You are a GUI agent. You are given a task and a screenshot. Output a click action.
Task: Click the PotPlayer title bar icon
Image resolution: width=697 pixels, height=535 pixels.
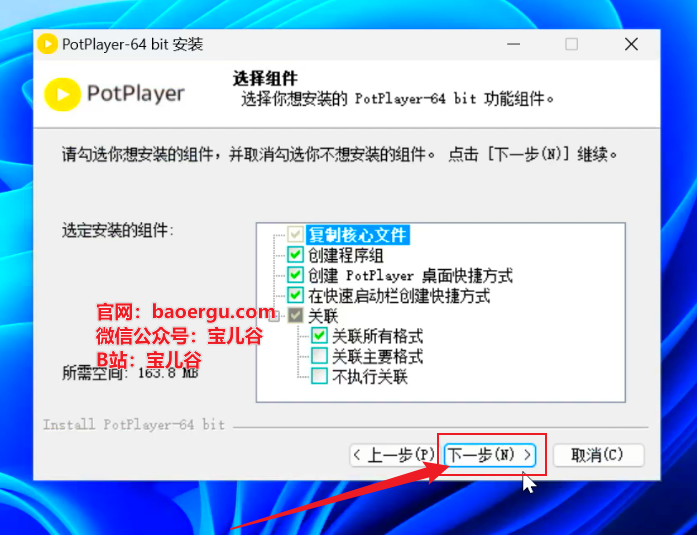pyautogui.click(x=47, y=44)
